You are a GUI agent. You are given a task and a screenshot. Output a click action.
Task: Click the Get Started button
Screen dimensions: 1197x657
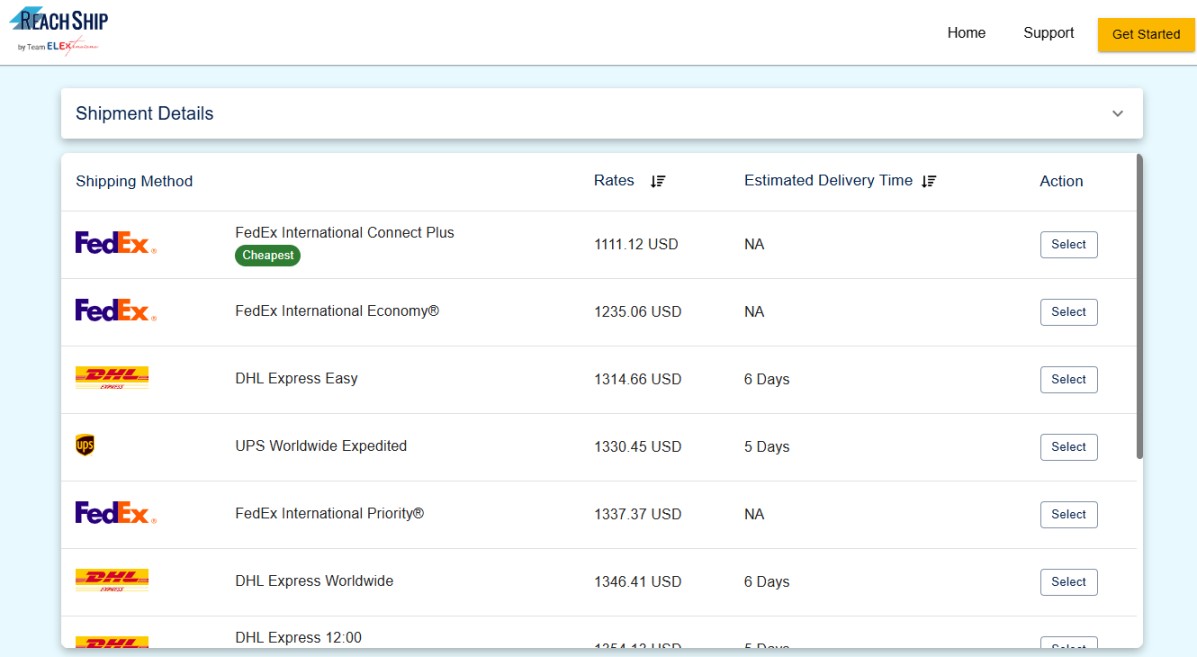click(1146, 34)
